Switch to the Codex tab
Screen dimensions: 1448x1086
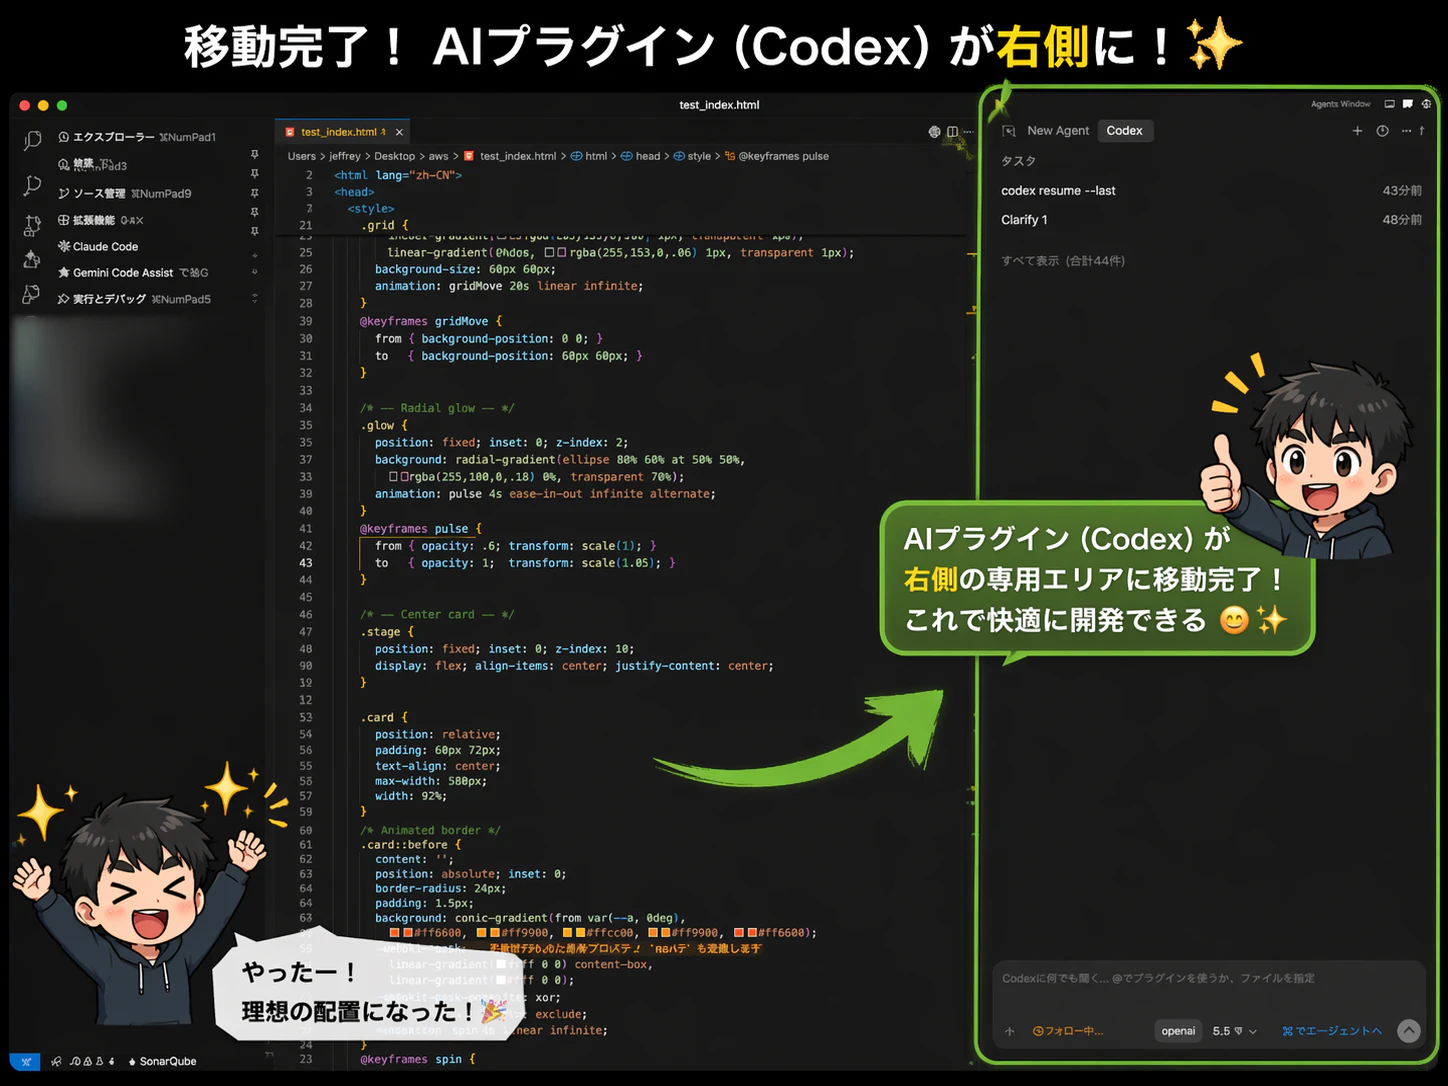(1125, 131)
